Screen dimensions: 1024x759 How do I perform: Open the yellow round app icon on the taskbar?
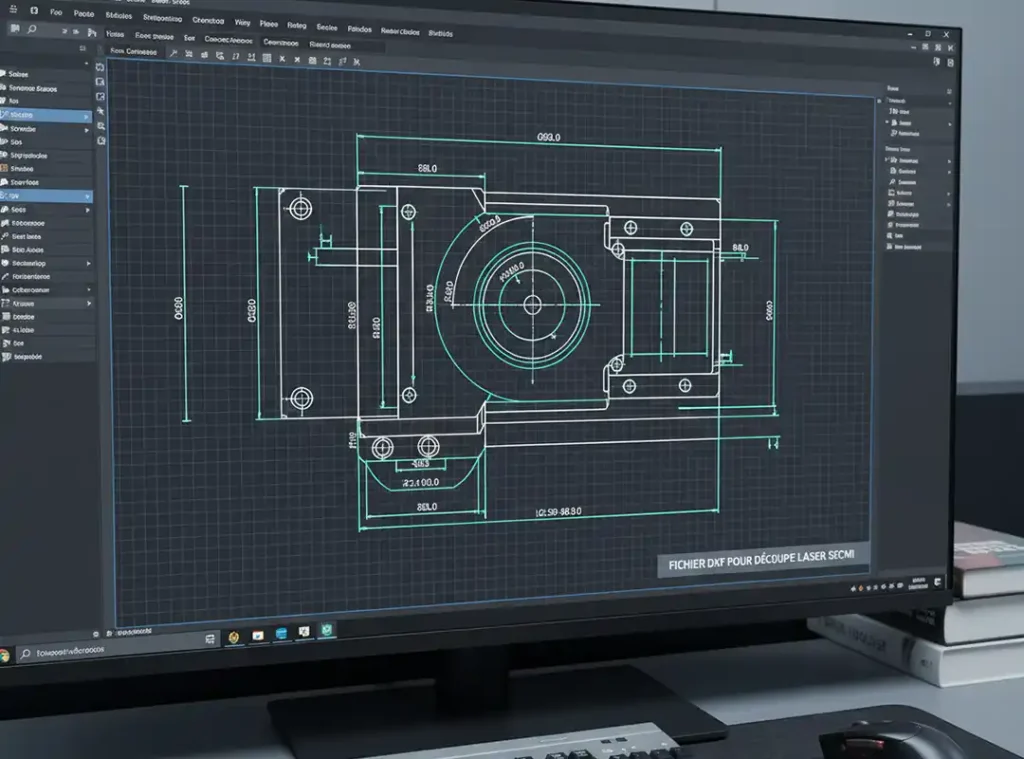(x=234, y=637)
